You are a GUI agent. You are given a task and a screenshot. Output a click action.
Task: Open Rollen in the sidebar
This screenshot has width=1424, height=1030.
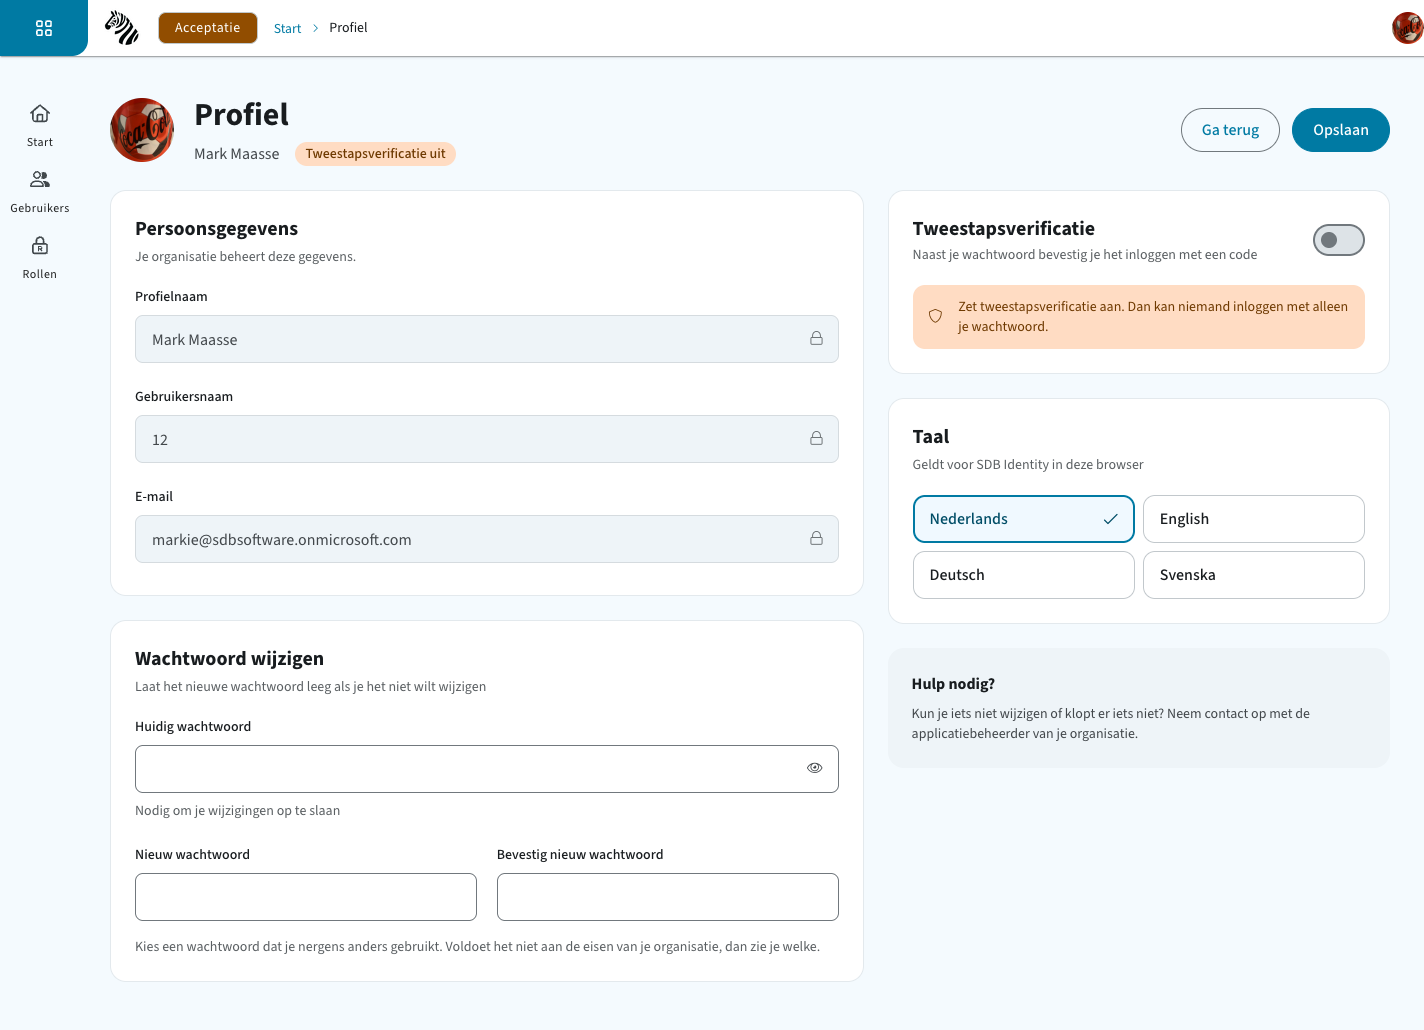(x=40, y=257)
